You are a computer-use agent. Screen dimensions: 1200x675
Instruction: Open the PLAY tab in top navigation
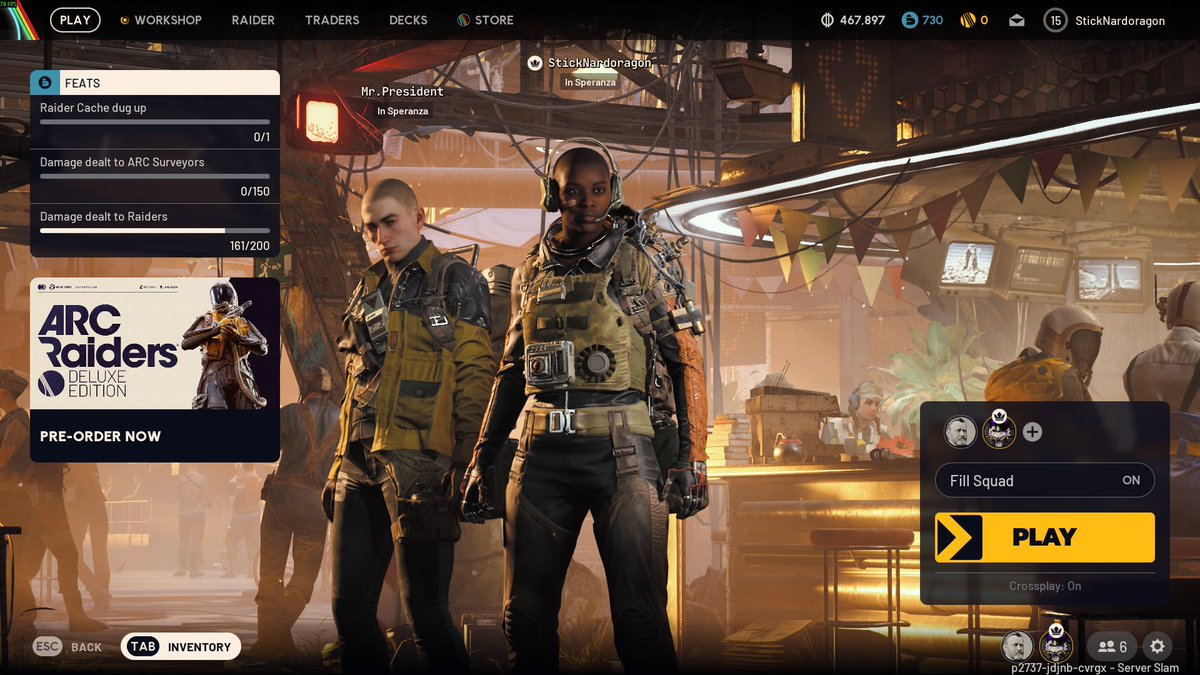point(75,20)
